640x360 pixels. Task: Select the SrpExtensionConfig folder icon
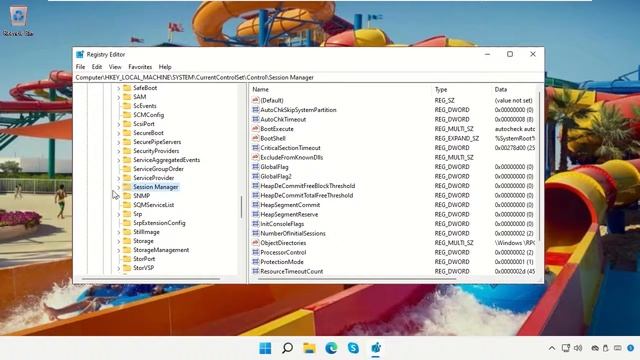(x=127, y=222)
